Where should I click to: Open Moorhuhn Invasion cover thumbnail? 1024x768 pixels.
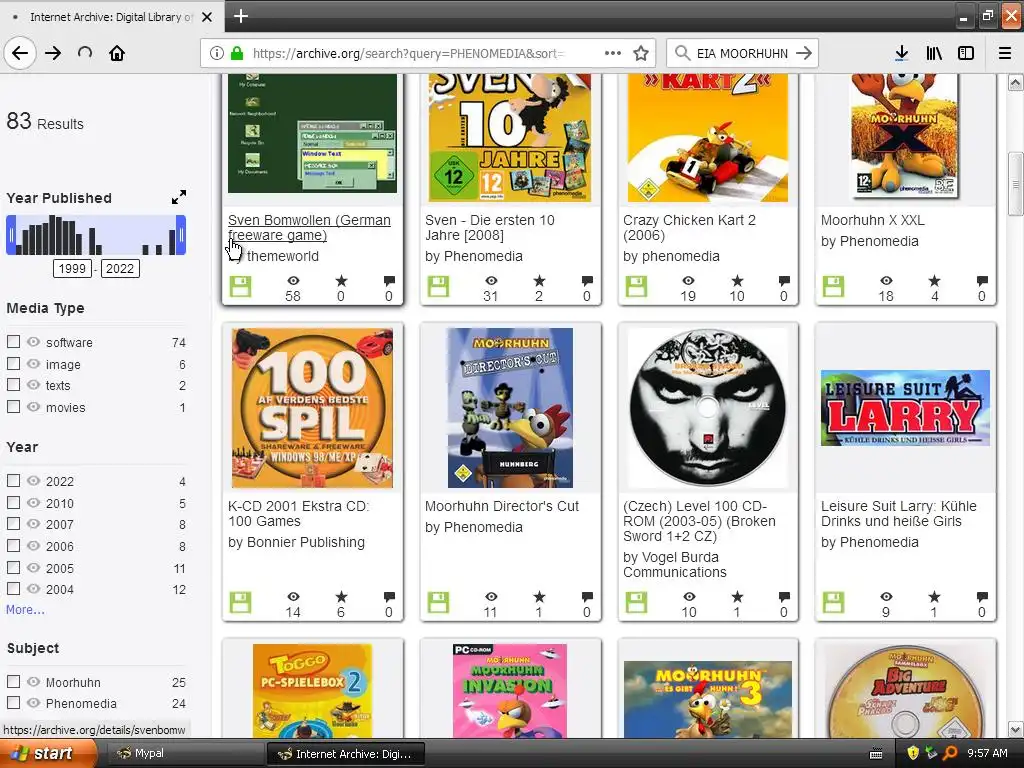[x=510, y=690]
